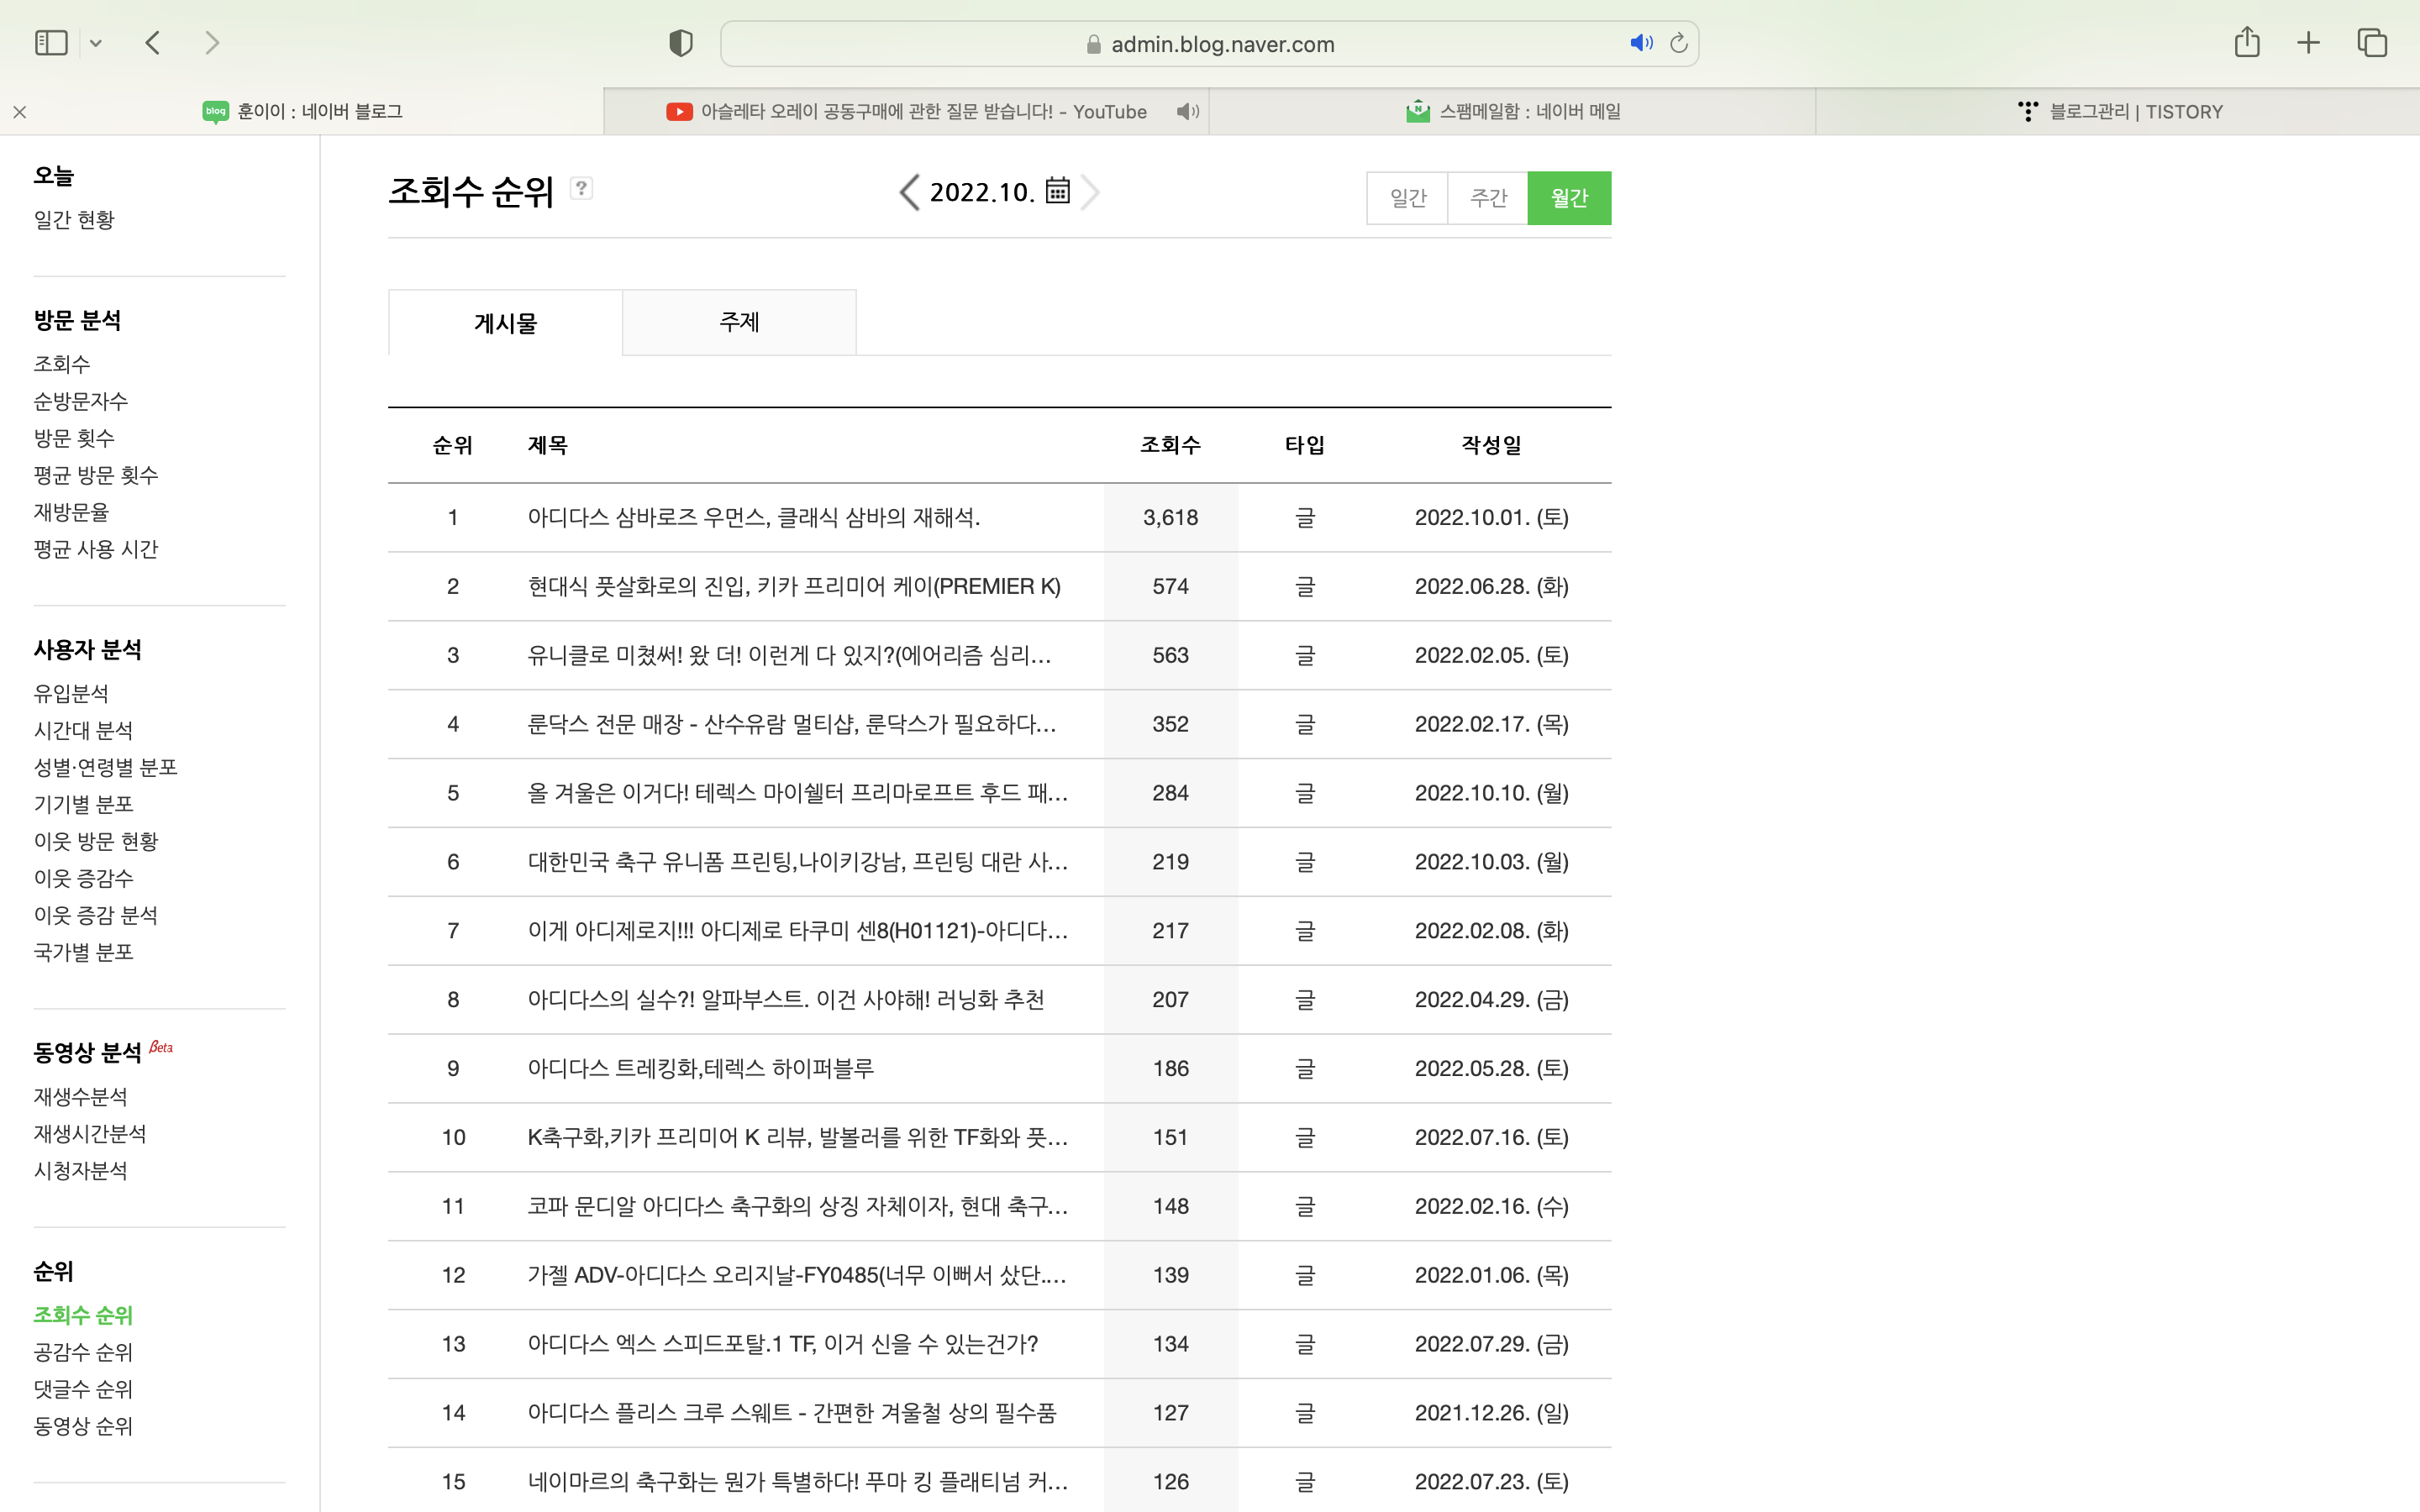Switch to the 주제 tab
The height and width of the screenshot is (1512, 2420).
739,322
